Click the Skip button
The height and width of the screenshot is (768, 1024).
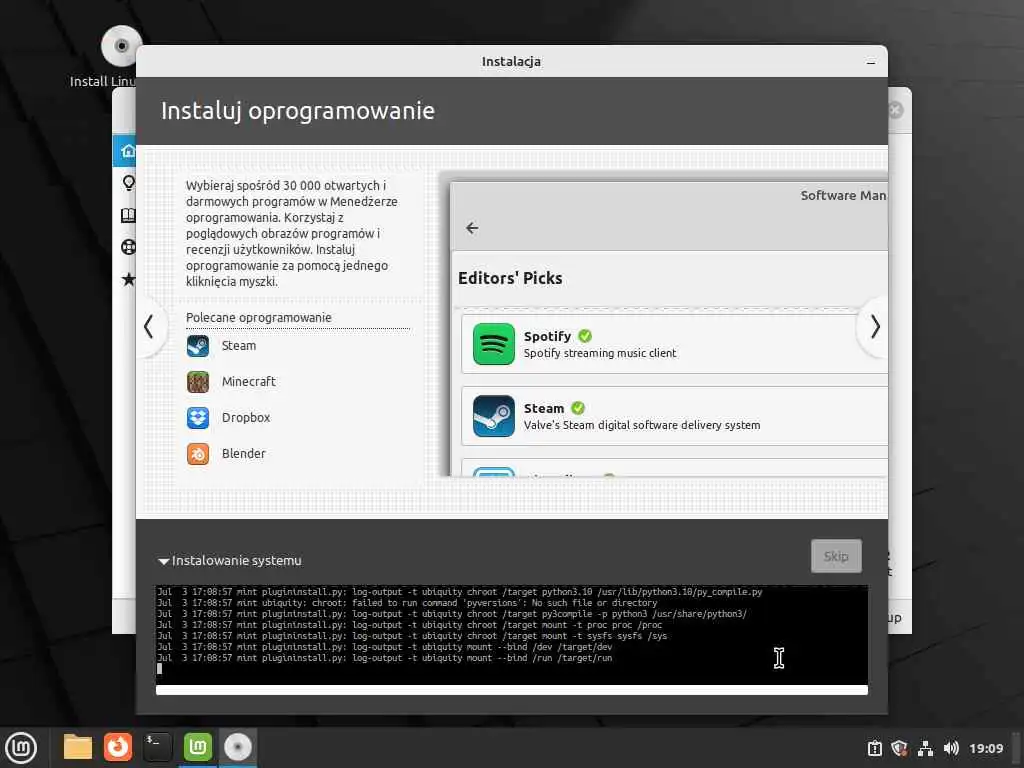836,556
